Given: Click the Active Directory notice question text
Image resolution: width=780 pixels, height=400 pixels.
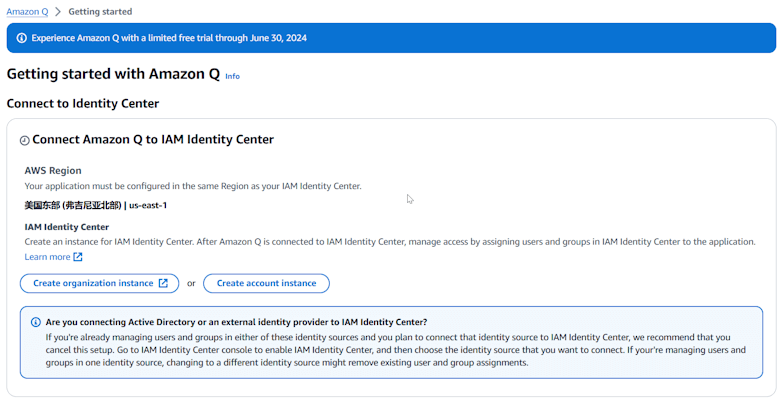Looking at the screenshot, I should coord(236,322).
